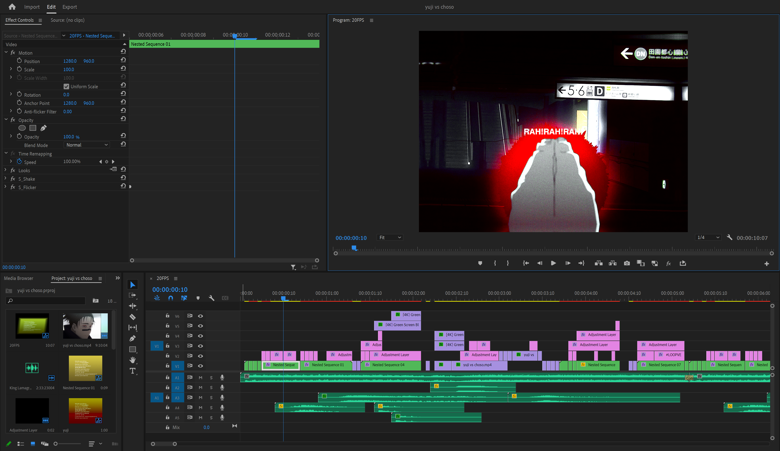Click Mark In button

pos(494,264)
